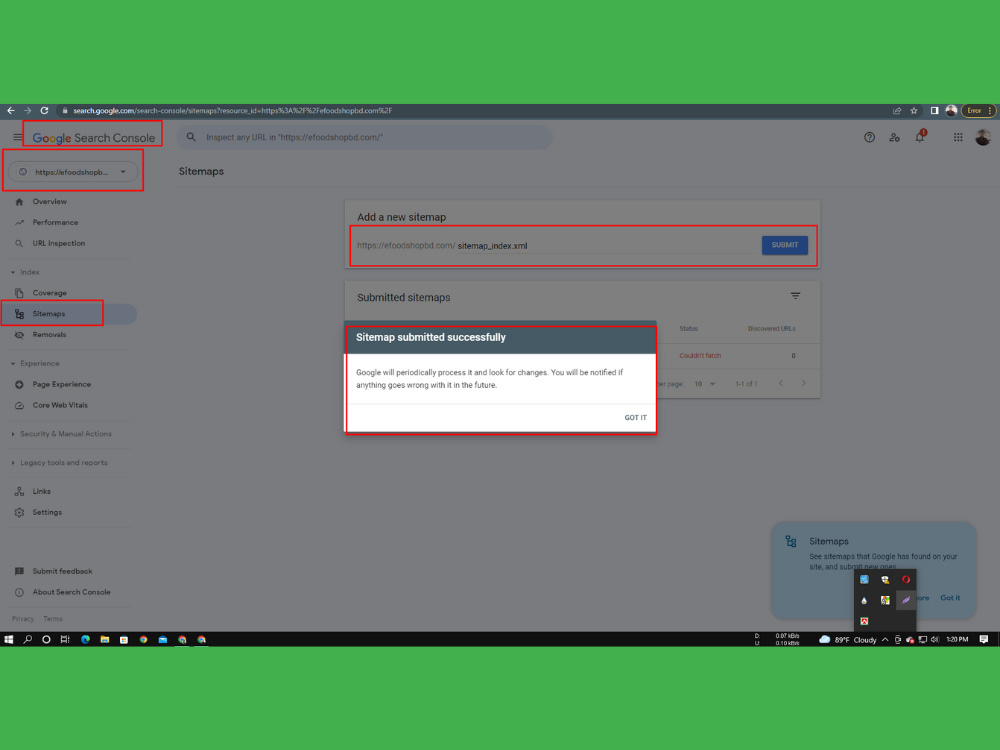Viewport: 1000px width, 750px height.
Task: Click the weather 89°F Cloudy widget
Action: tap(848, 640)
